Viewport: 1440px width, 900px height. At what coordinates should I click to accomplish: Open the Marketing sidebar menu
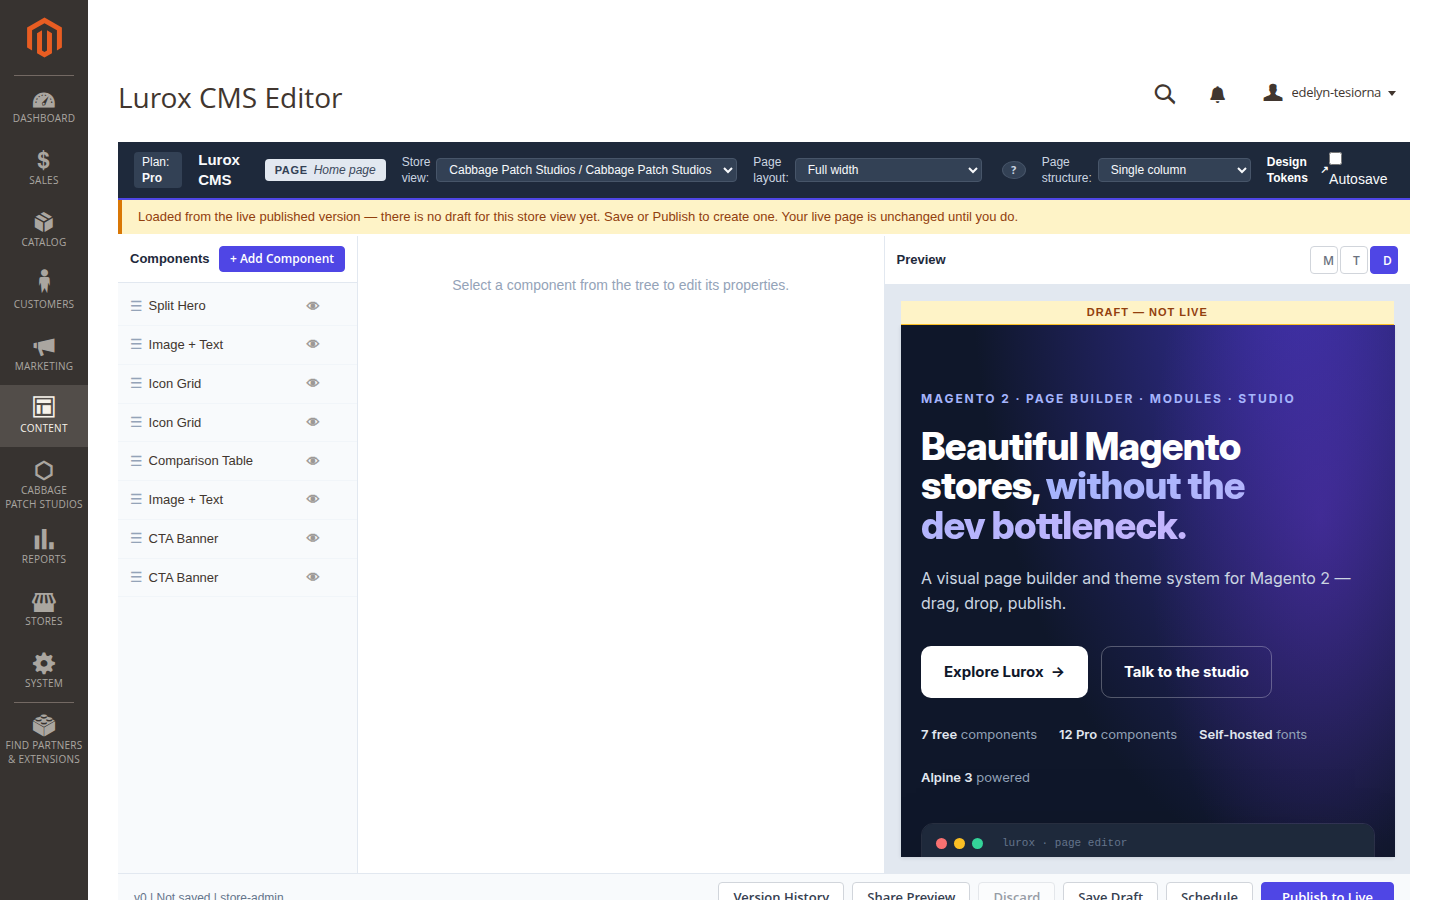click(x=44, y=354)
